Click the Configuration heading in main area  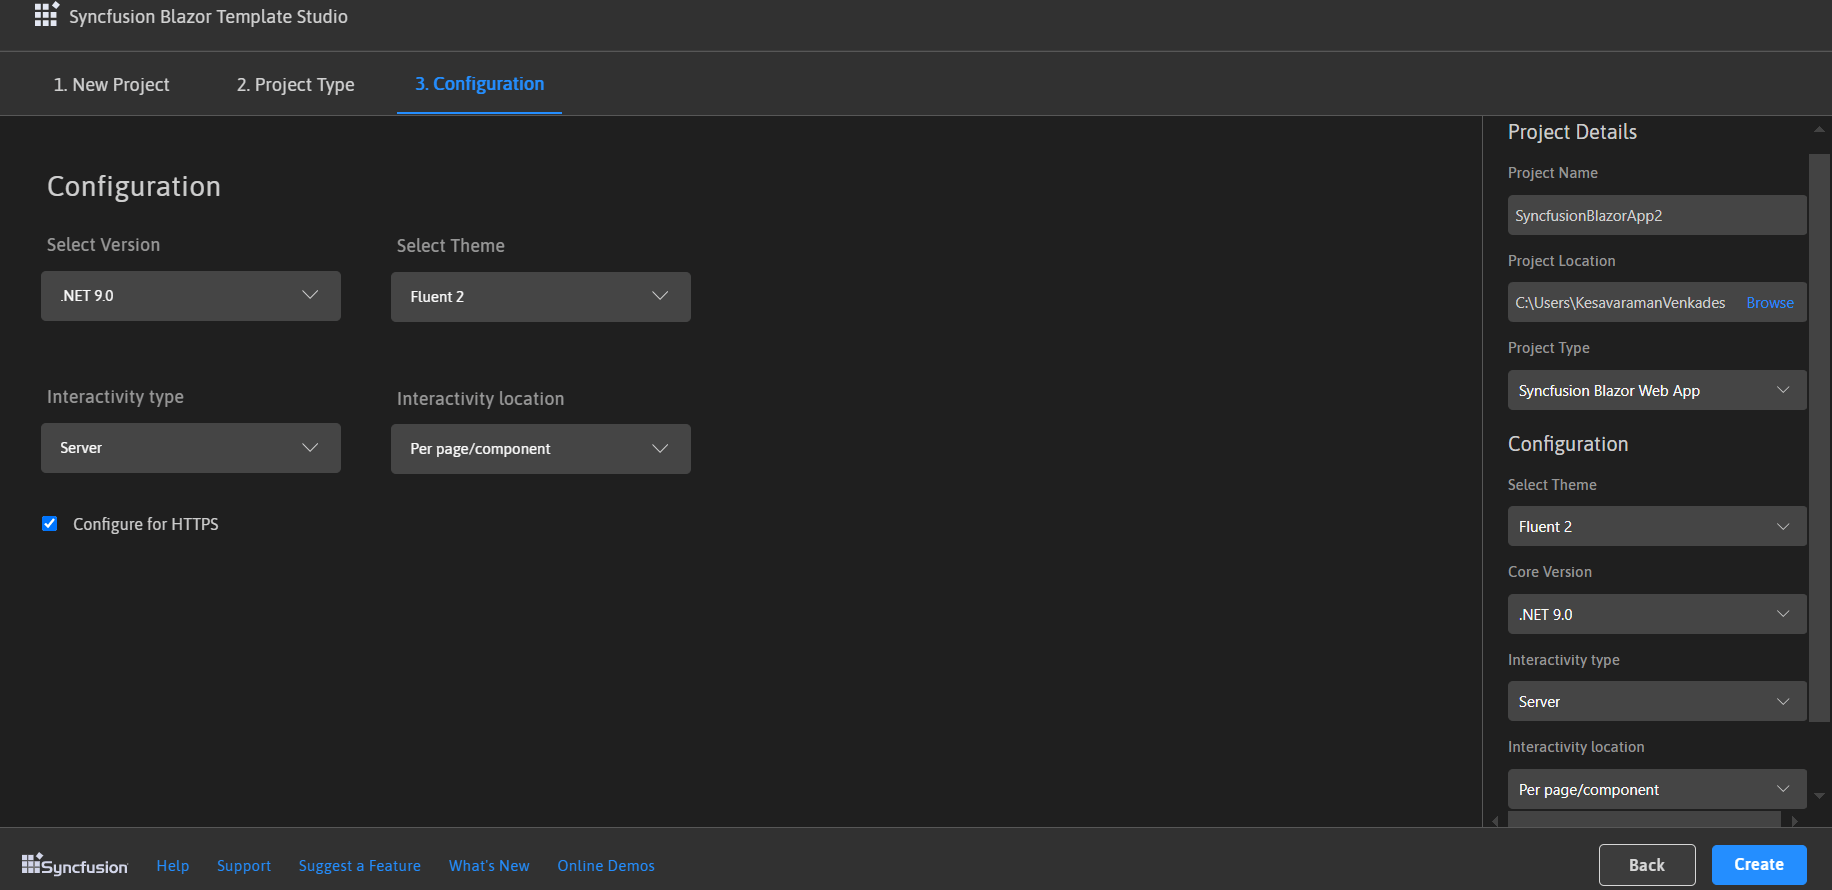click(x=134, y=187)
